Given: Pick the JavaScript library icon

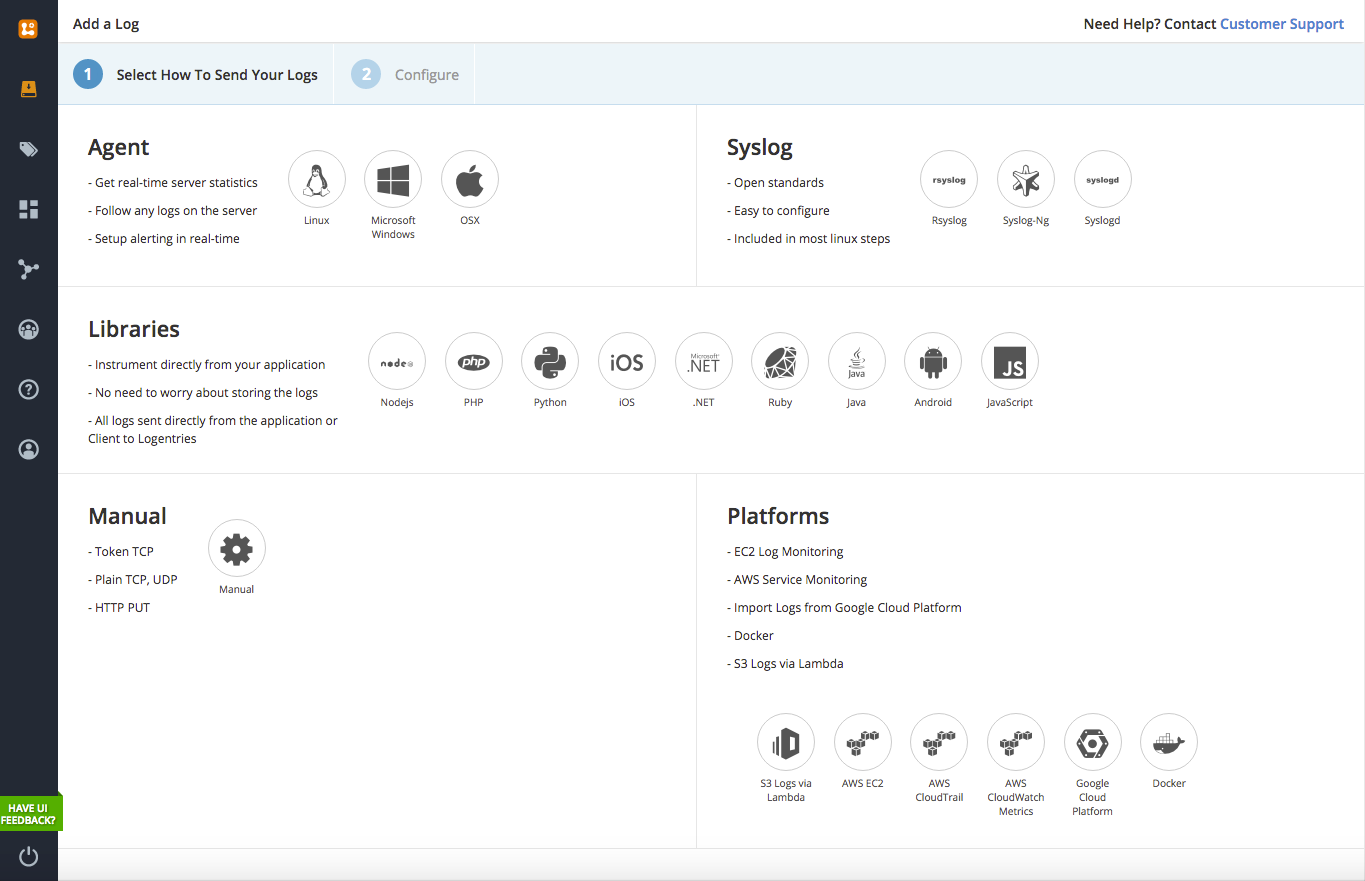Looking at the screenshot, I should click(1010, 362).
